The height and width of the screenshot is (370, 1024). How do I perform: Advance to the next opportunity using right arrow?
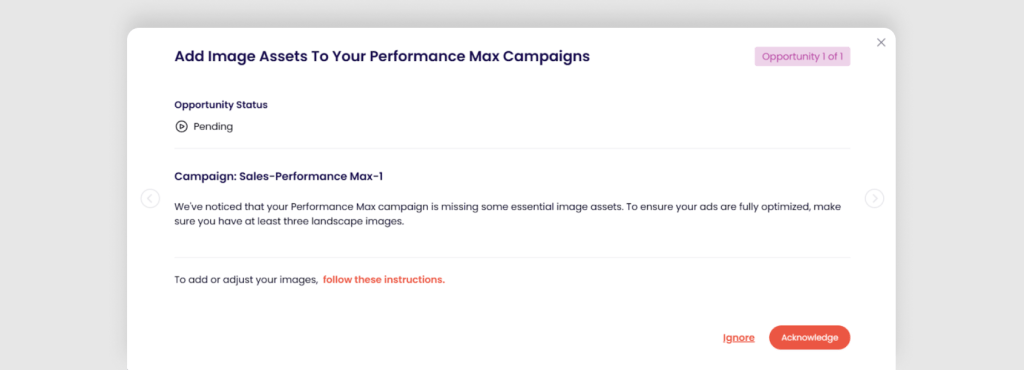[x=874, y=198]
